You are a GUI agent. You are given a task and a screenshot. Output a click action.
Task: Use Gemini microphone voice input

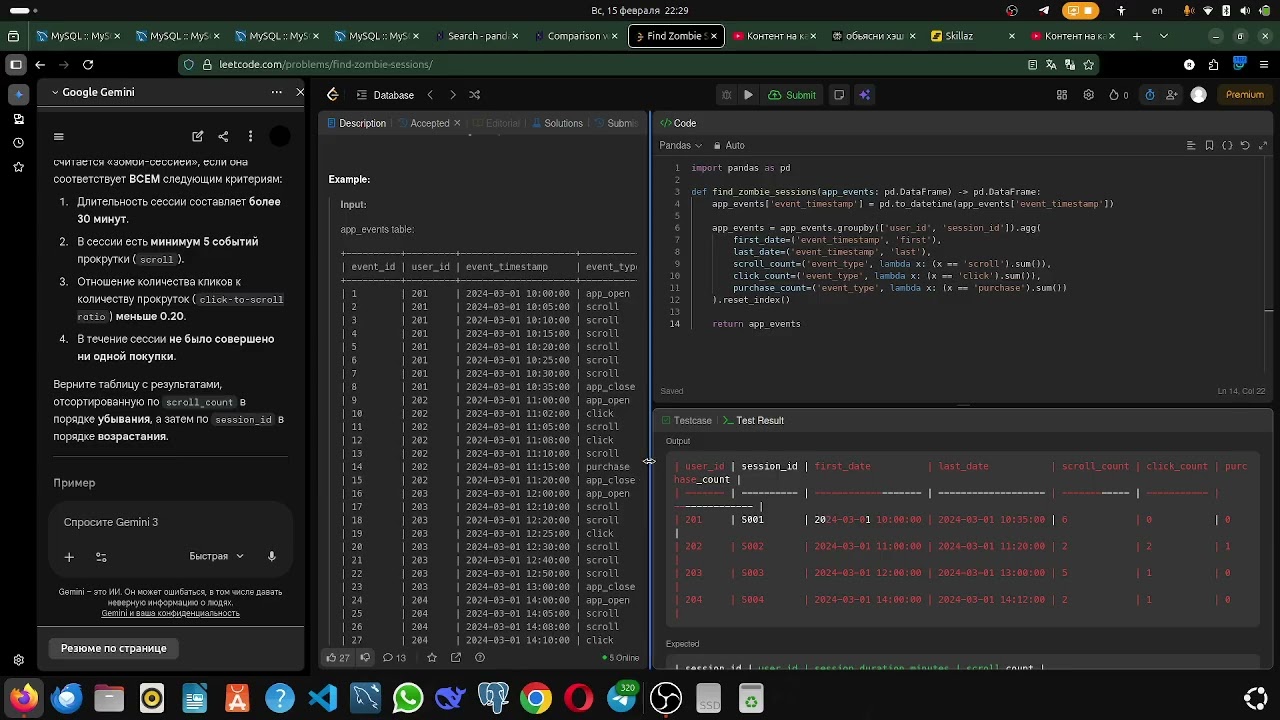click(x=271, y=556)
